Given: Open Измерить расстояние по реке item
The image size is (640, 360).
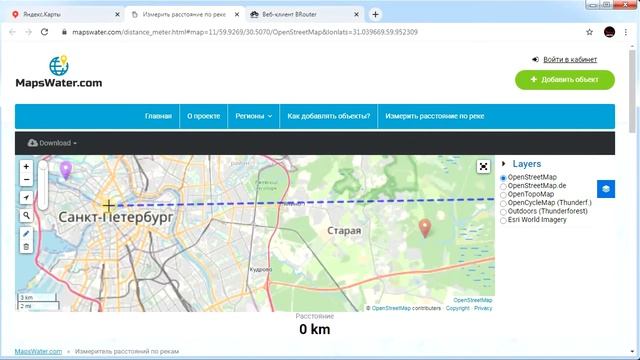Looking at the screenshot, I should tap(435, 116).
